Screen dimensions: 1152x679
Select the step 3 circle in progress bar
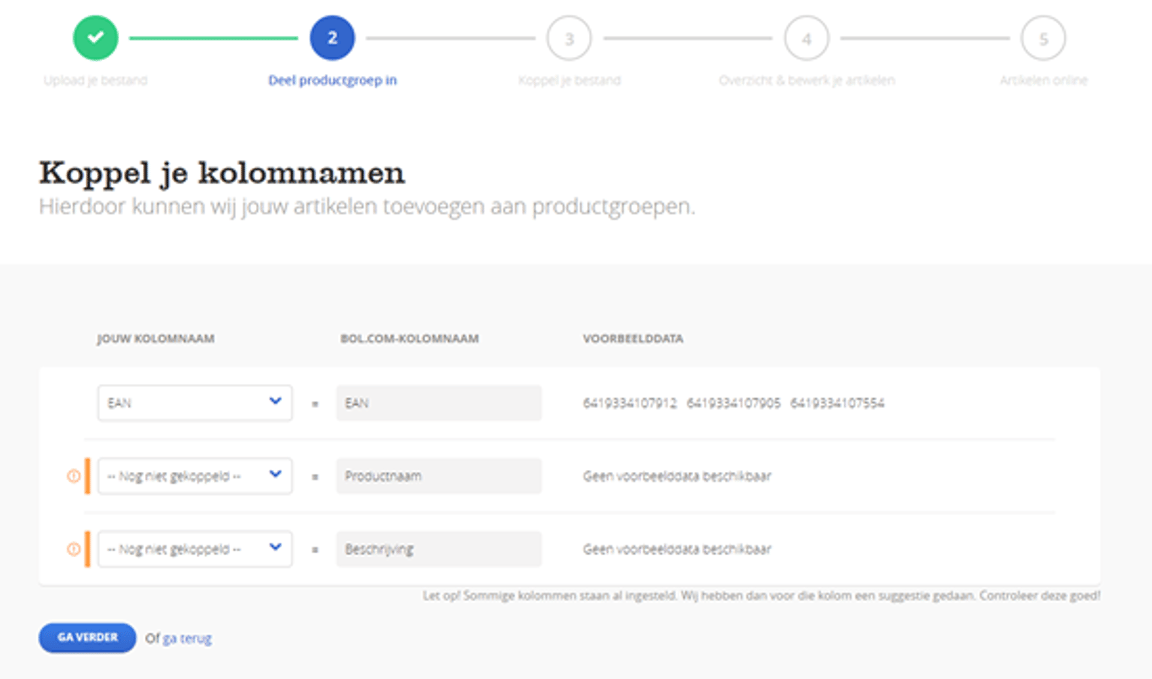[569, 39]
